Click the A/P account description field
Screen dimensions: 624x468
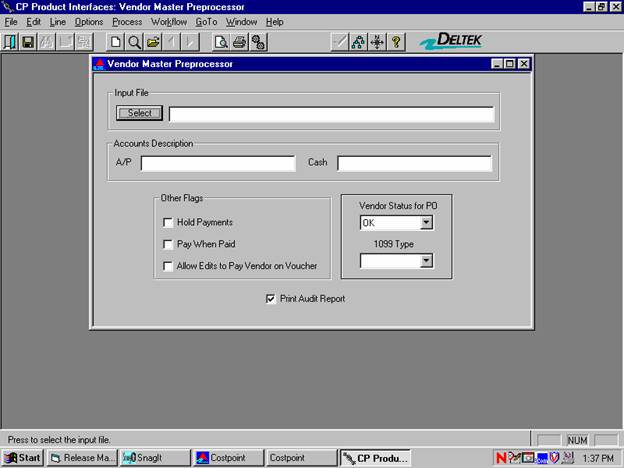[218, 163]
